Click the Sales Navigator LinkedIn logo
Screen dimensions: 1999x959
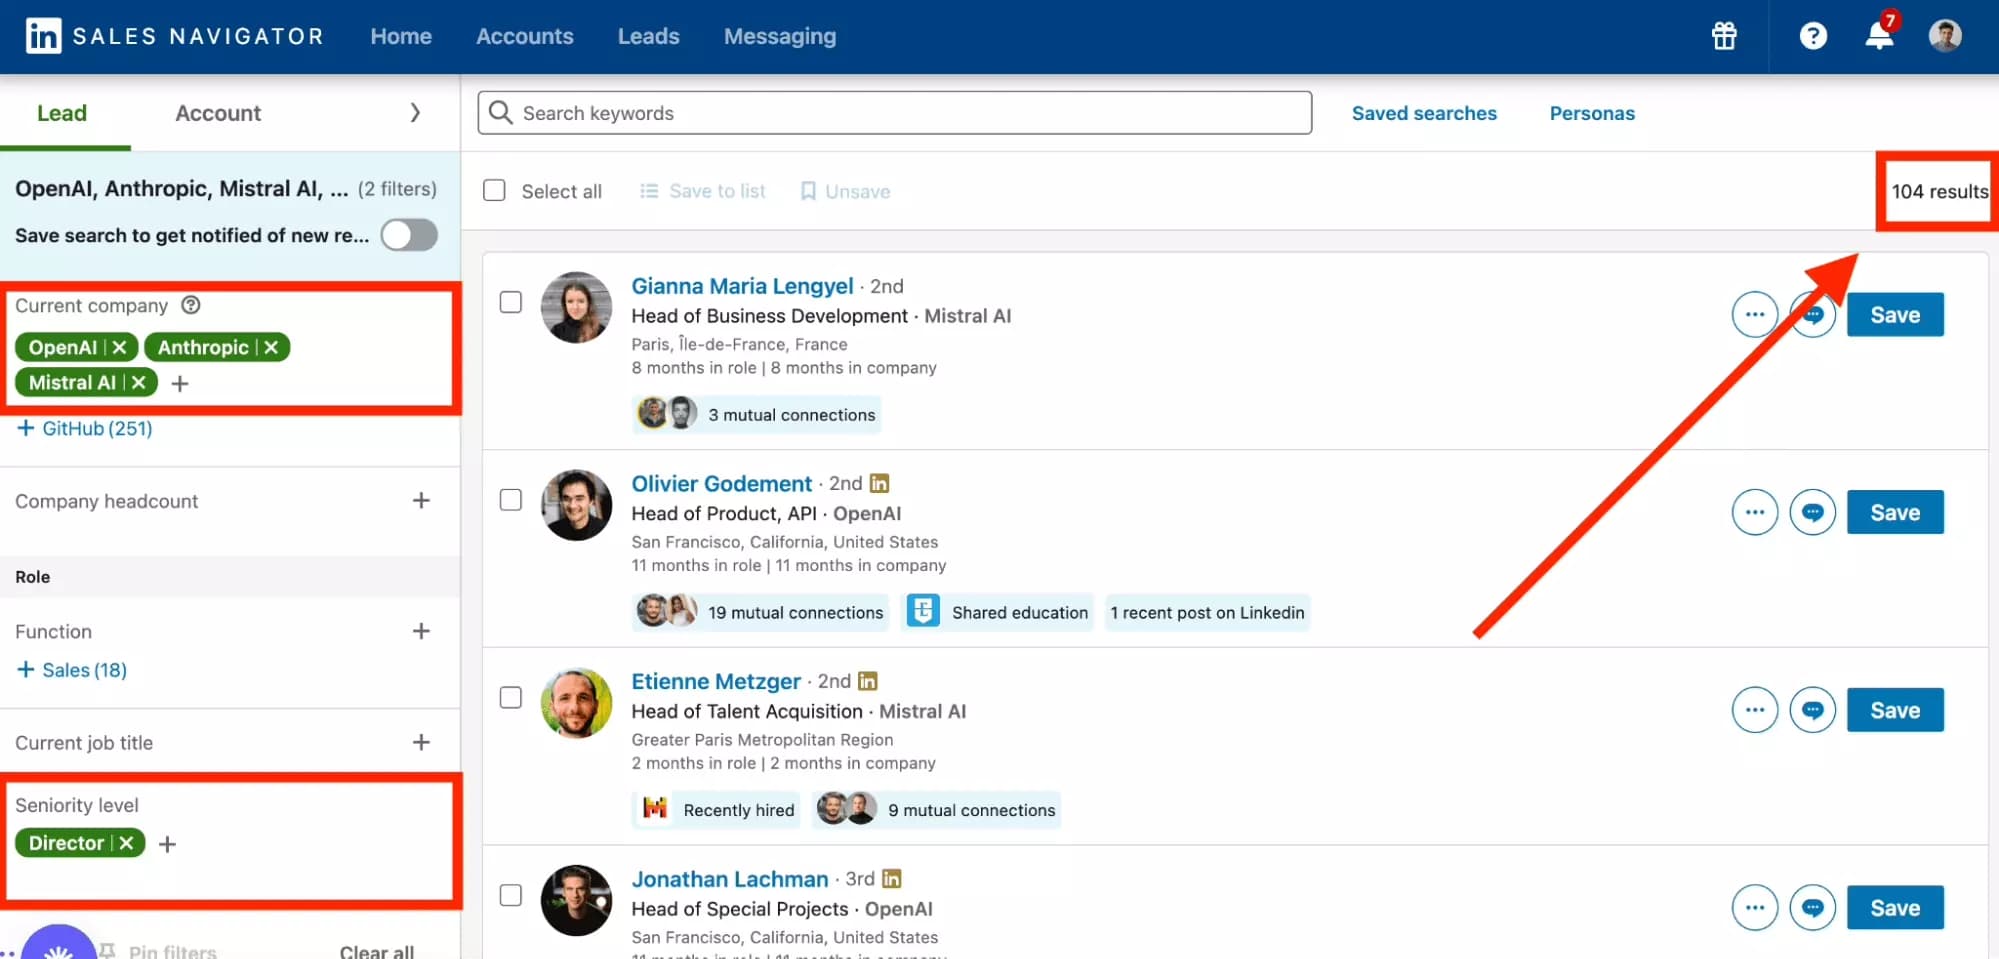pos(42,36)
